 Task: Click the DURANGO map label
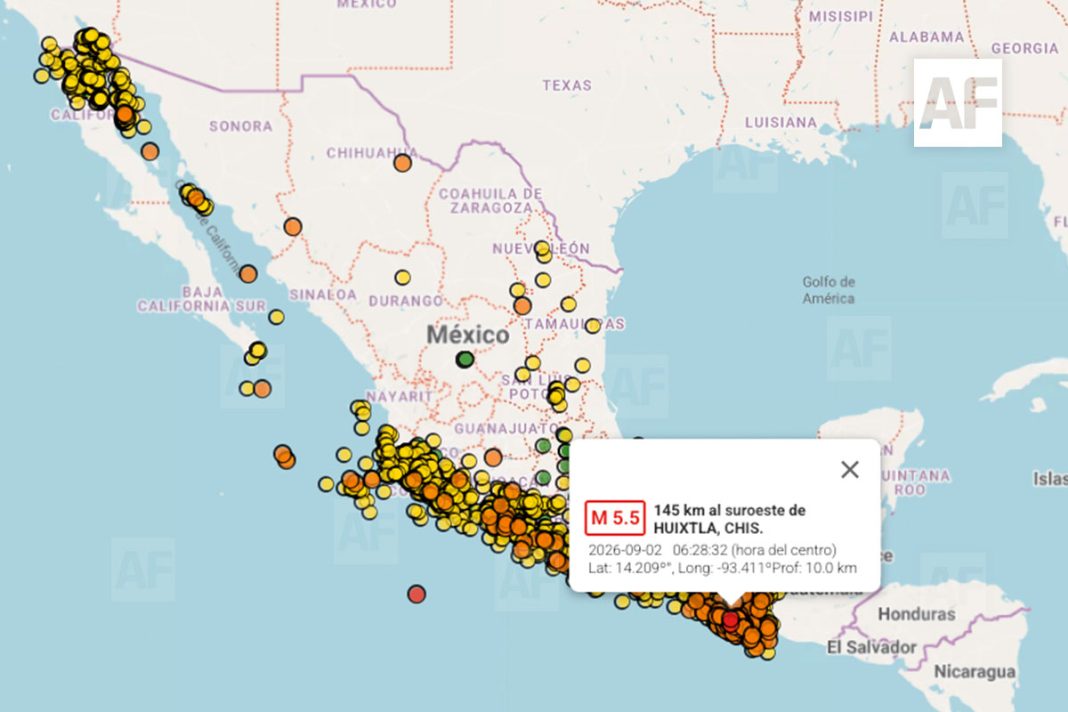click(x=406, y=300)
